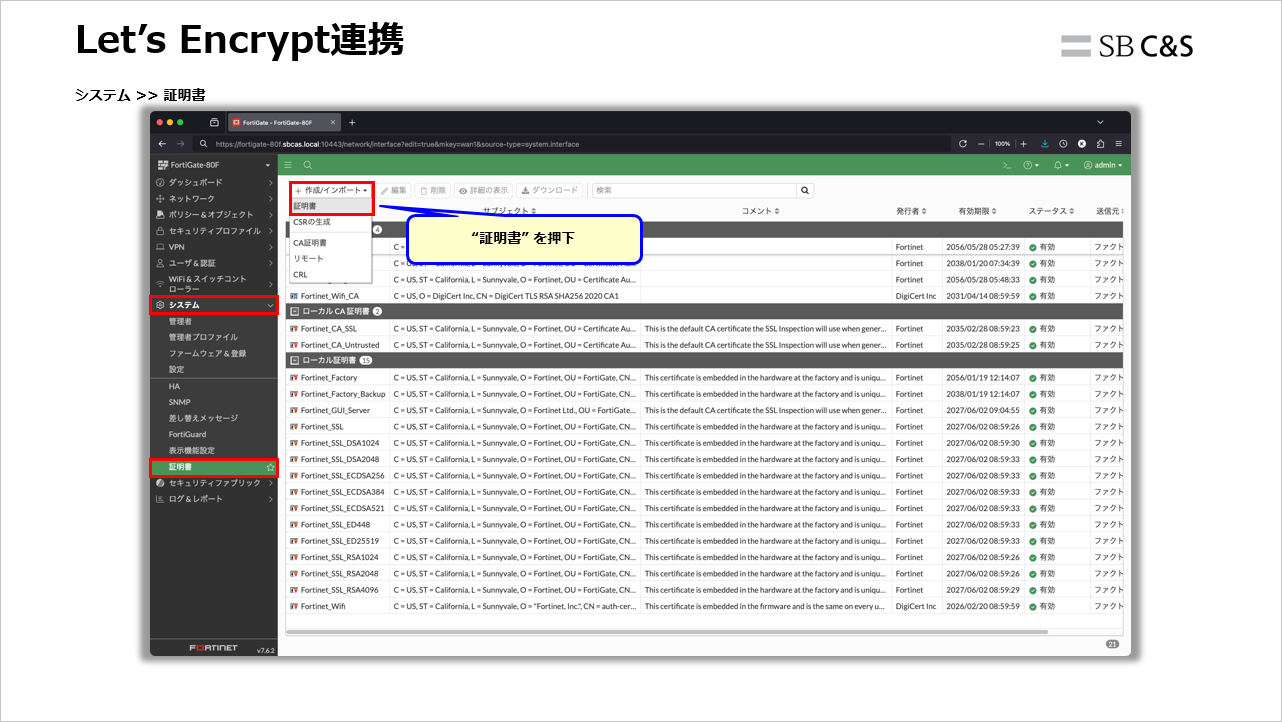Click the browser URL address bar
1282x722 pixels.
(x=573, y=144)
